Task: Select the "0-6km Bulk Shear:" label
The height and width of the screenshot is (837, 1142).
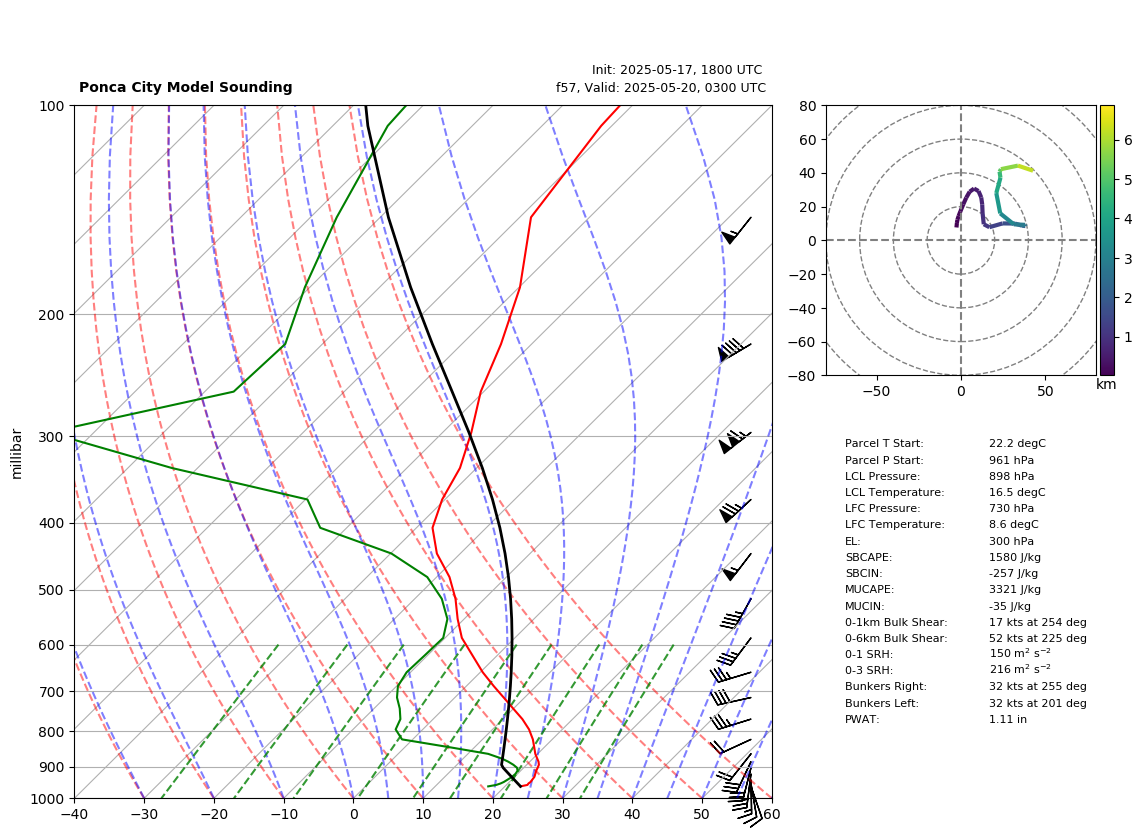Action: (896, 638)
